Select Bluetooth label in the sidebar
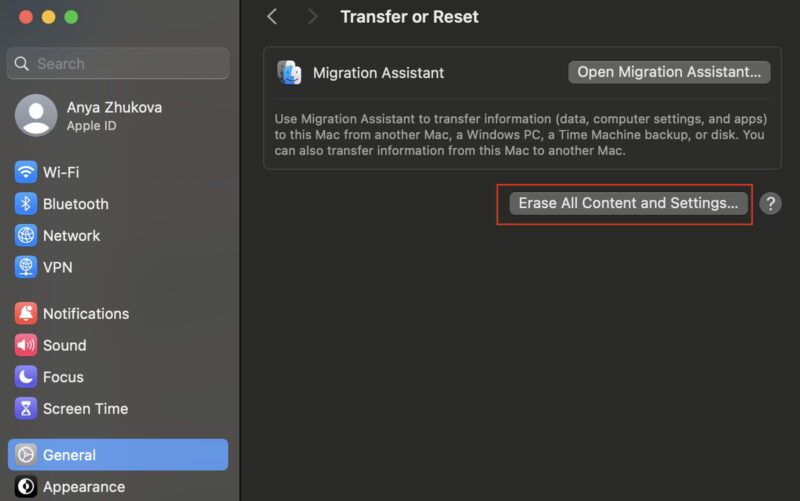This screenshot has width=800, height=501. 76,204
